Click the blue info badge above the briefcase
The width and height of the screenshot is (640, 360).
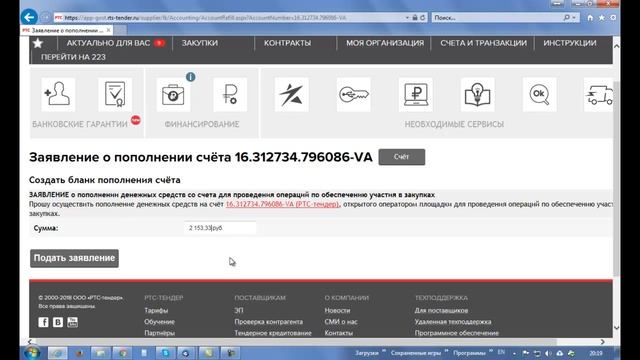pyautogui.click(x=191, y=77)
